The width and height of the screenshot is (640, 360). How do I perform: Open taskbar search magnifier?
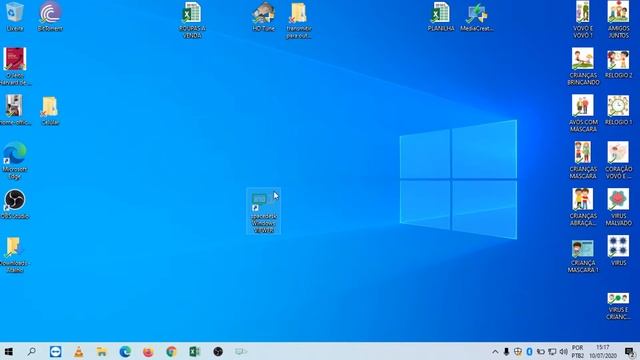(x=31, y=351)
